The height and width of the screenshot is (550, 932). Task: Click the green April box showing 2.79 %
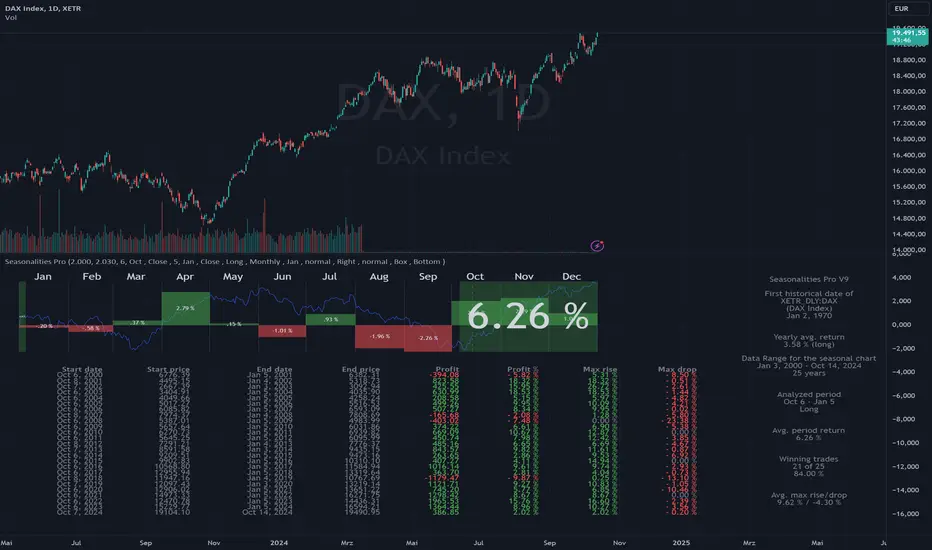coord(185,308)
